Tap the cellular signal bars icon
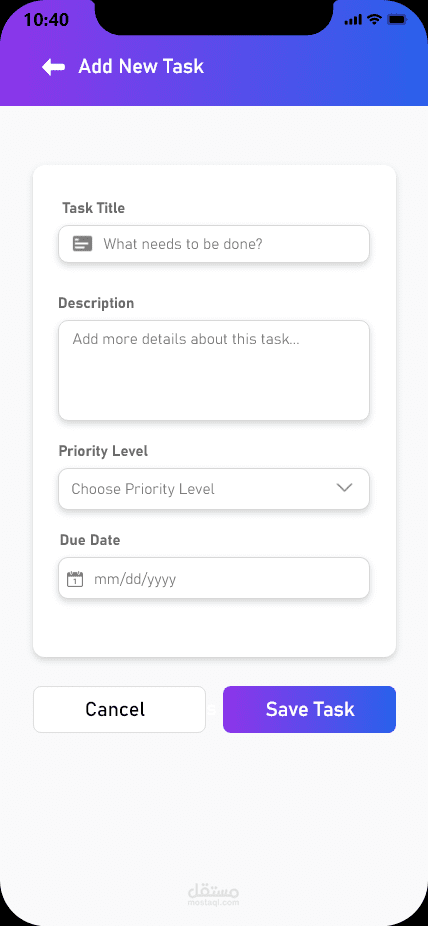The height and width of the screenshot is (926, 428). tap(353, 20)
